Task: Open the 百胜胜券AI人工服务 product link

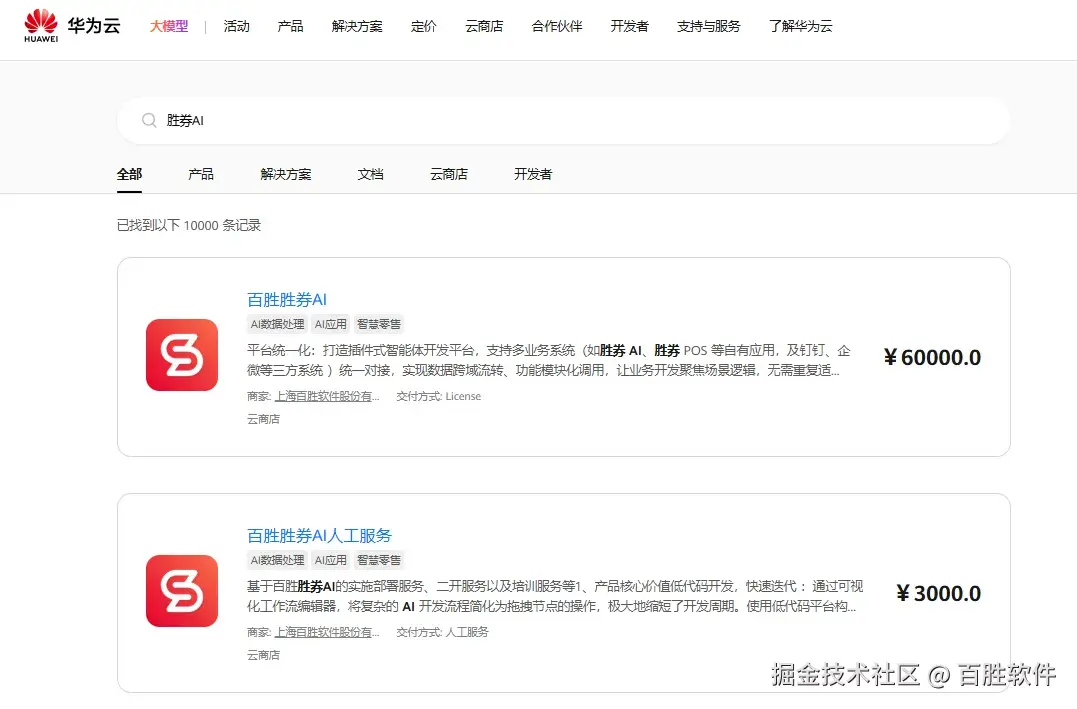Action: 319,535
